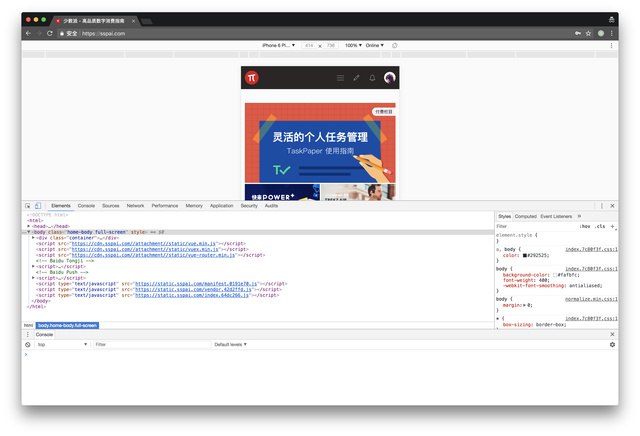Open the Default levels dropdown
Viewport: 640px width, 436px height.
231,345
